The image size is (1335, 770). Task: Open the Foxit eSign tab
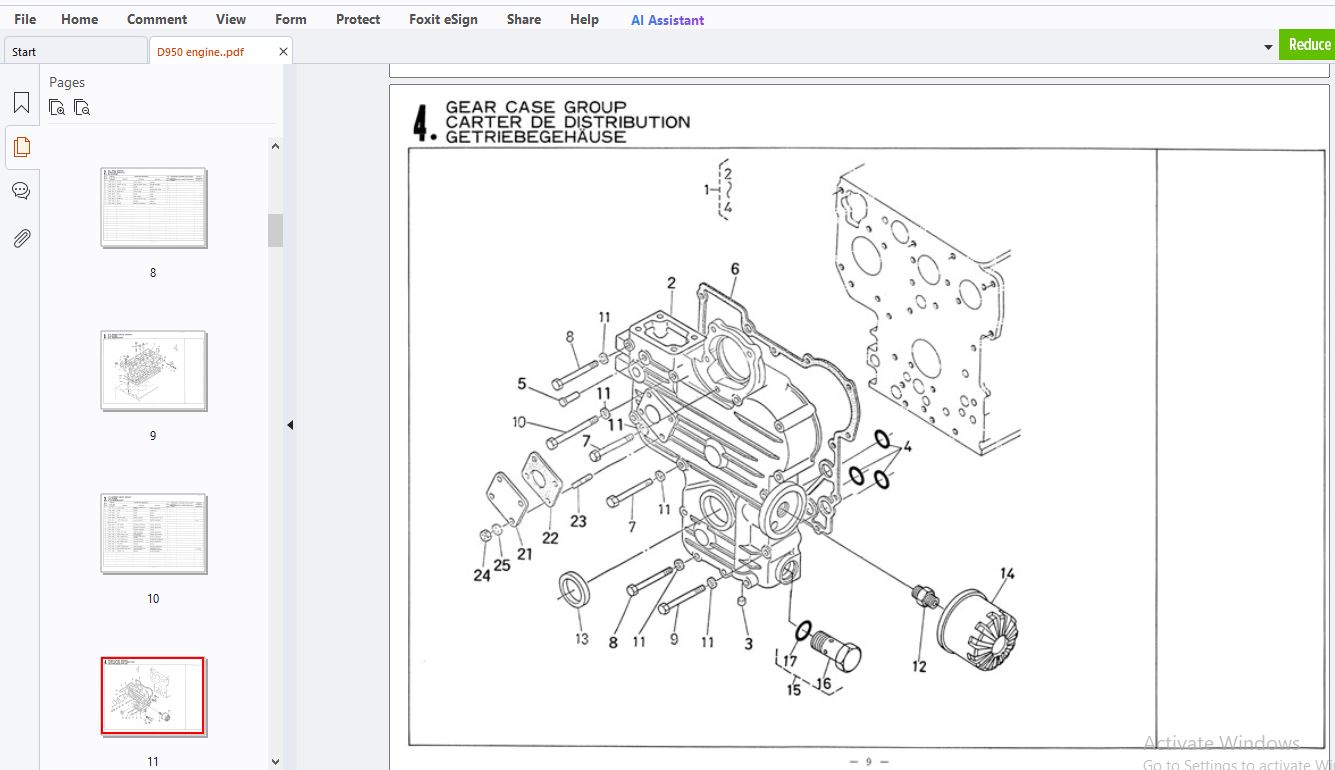point(444,19)
